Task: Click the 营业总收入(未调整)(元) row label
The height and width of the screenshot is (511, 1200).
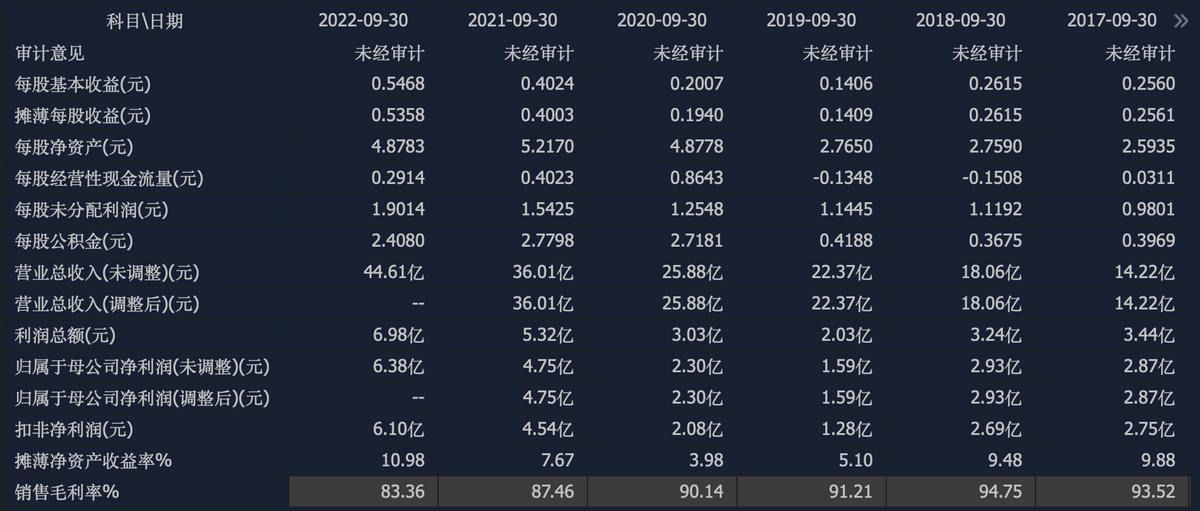Action: [x=109, y=273]
